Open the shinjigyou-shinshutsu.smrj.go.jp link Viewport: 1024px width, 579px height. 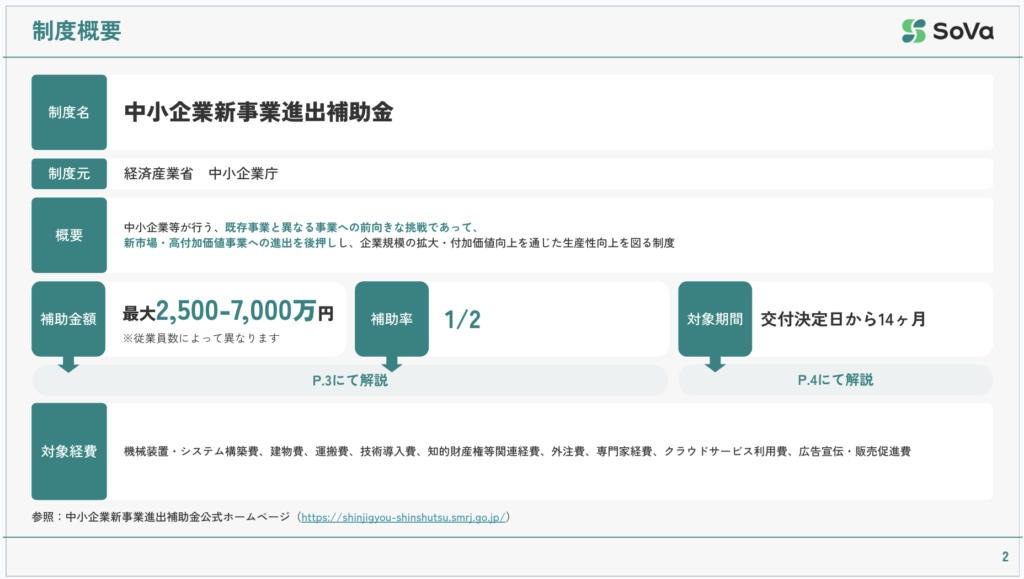[x=403, y=517]
